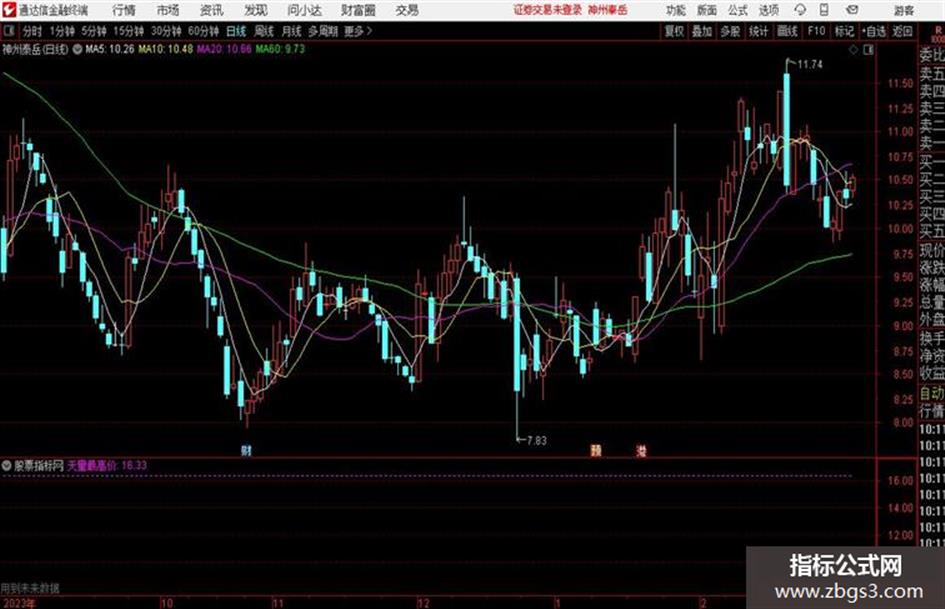The width and height of the screenshot is (945, 609).
Task: Open the 版面 menu
Action: [707, 10]
